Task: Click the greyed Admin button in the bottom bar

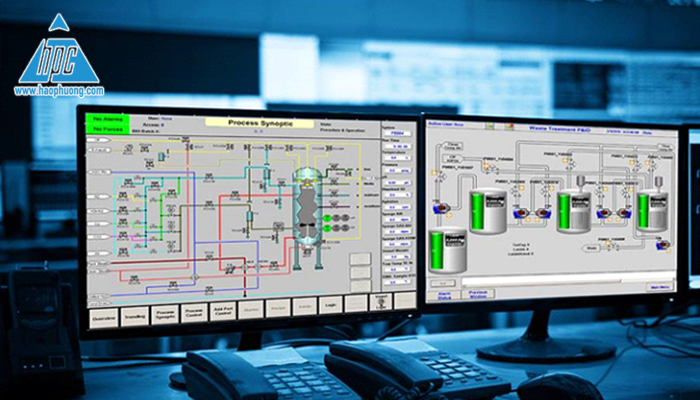Action: (x=304, y=306)
